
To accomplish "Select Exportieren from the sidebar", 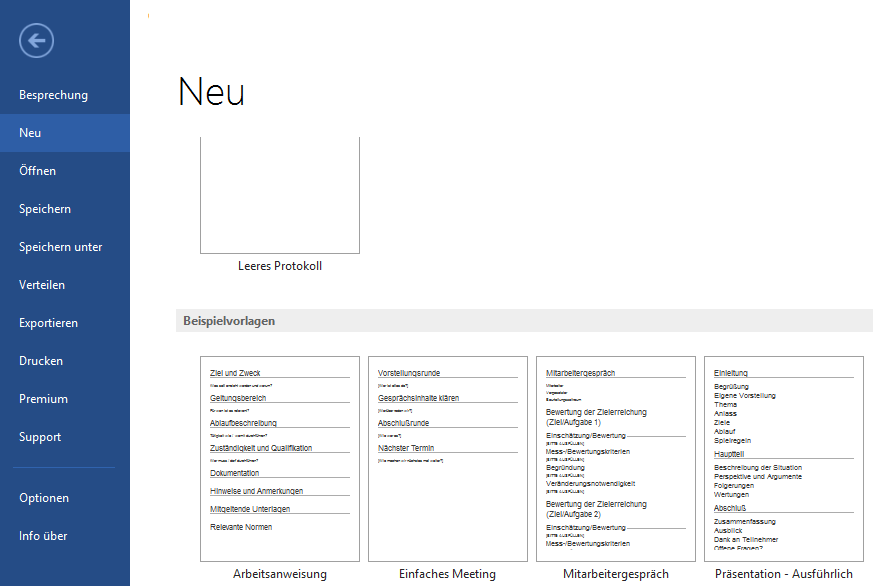I will 48,323.
